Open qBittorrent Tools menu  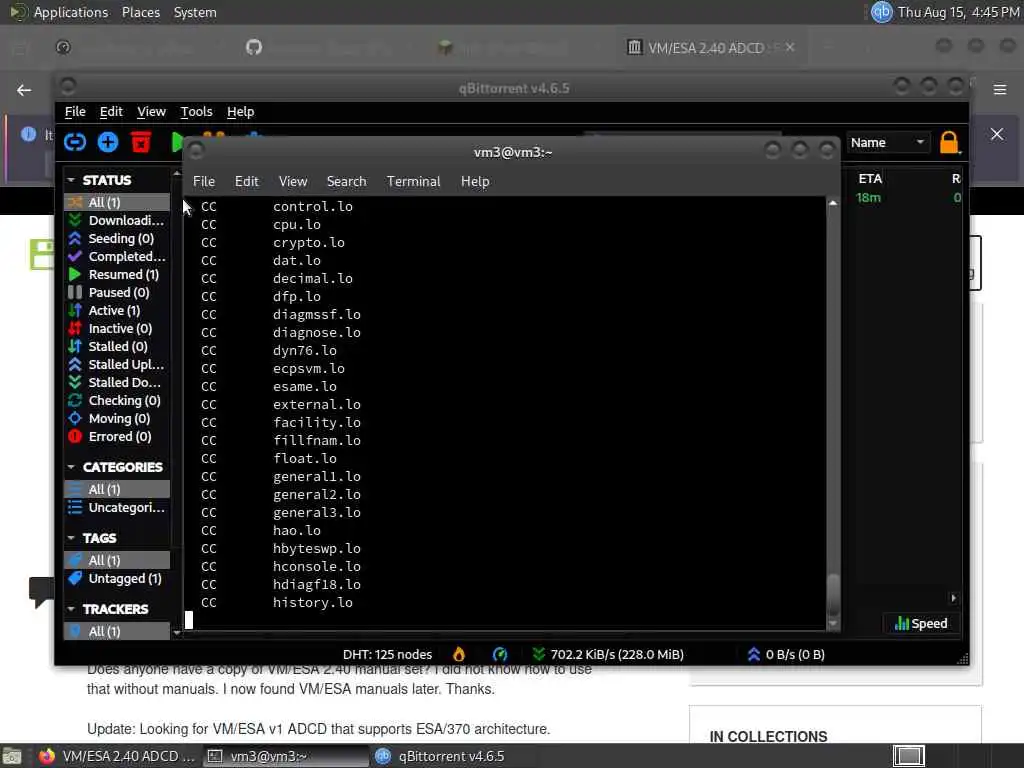coord(197,112)
